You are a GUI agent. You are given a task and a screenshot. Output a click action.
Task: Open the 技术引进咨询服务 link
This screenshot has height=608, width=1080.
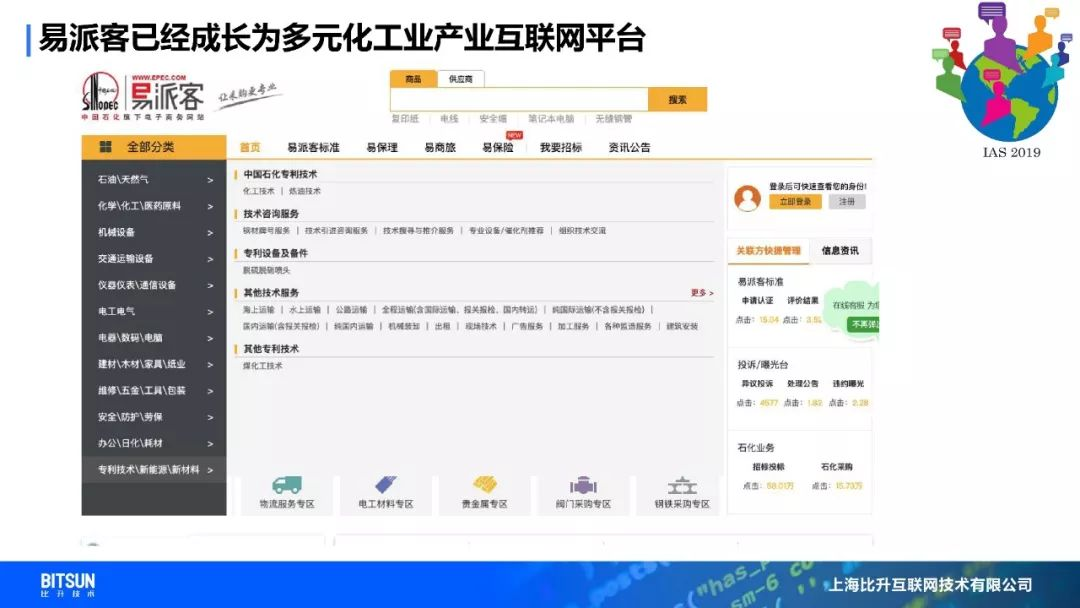point(336,231)
